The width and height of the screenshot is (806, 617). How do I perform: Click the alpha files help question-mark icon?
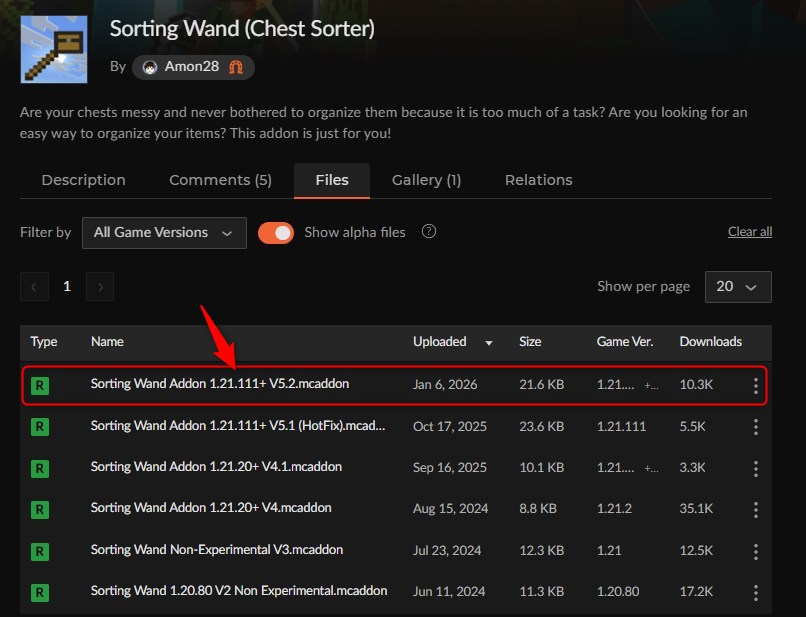click(x=429, y=231)
